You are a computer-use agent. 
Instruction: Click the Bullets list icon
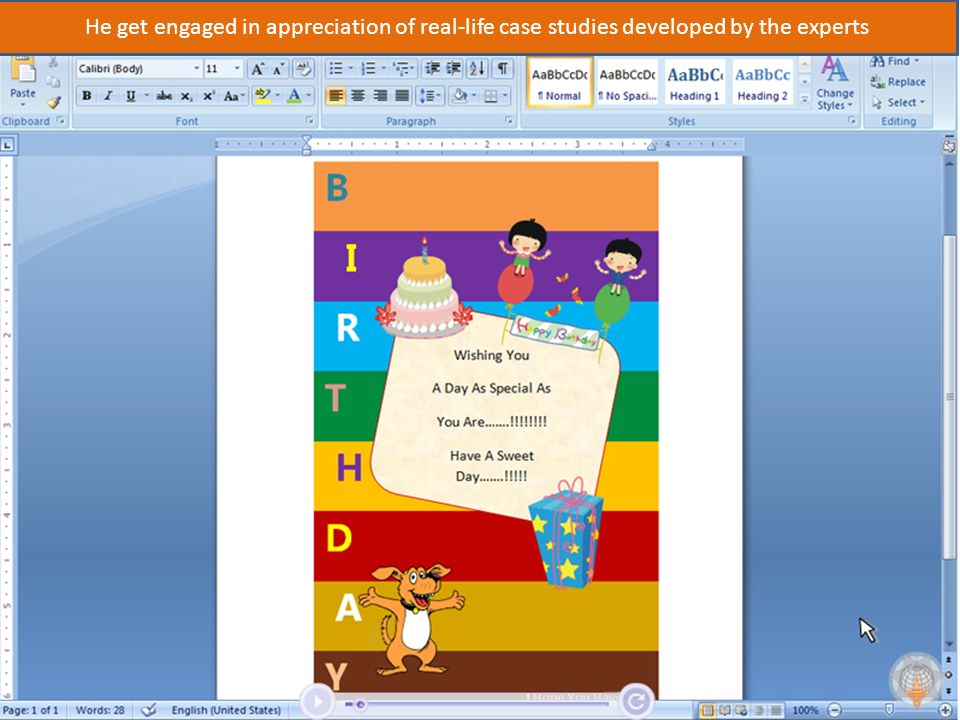pos(336,69)
